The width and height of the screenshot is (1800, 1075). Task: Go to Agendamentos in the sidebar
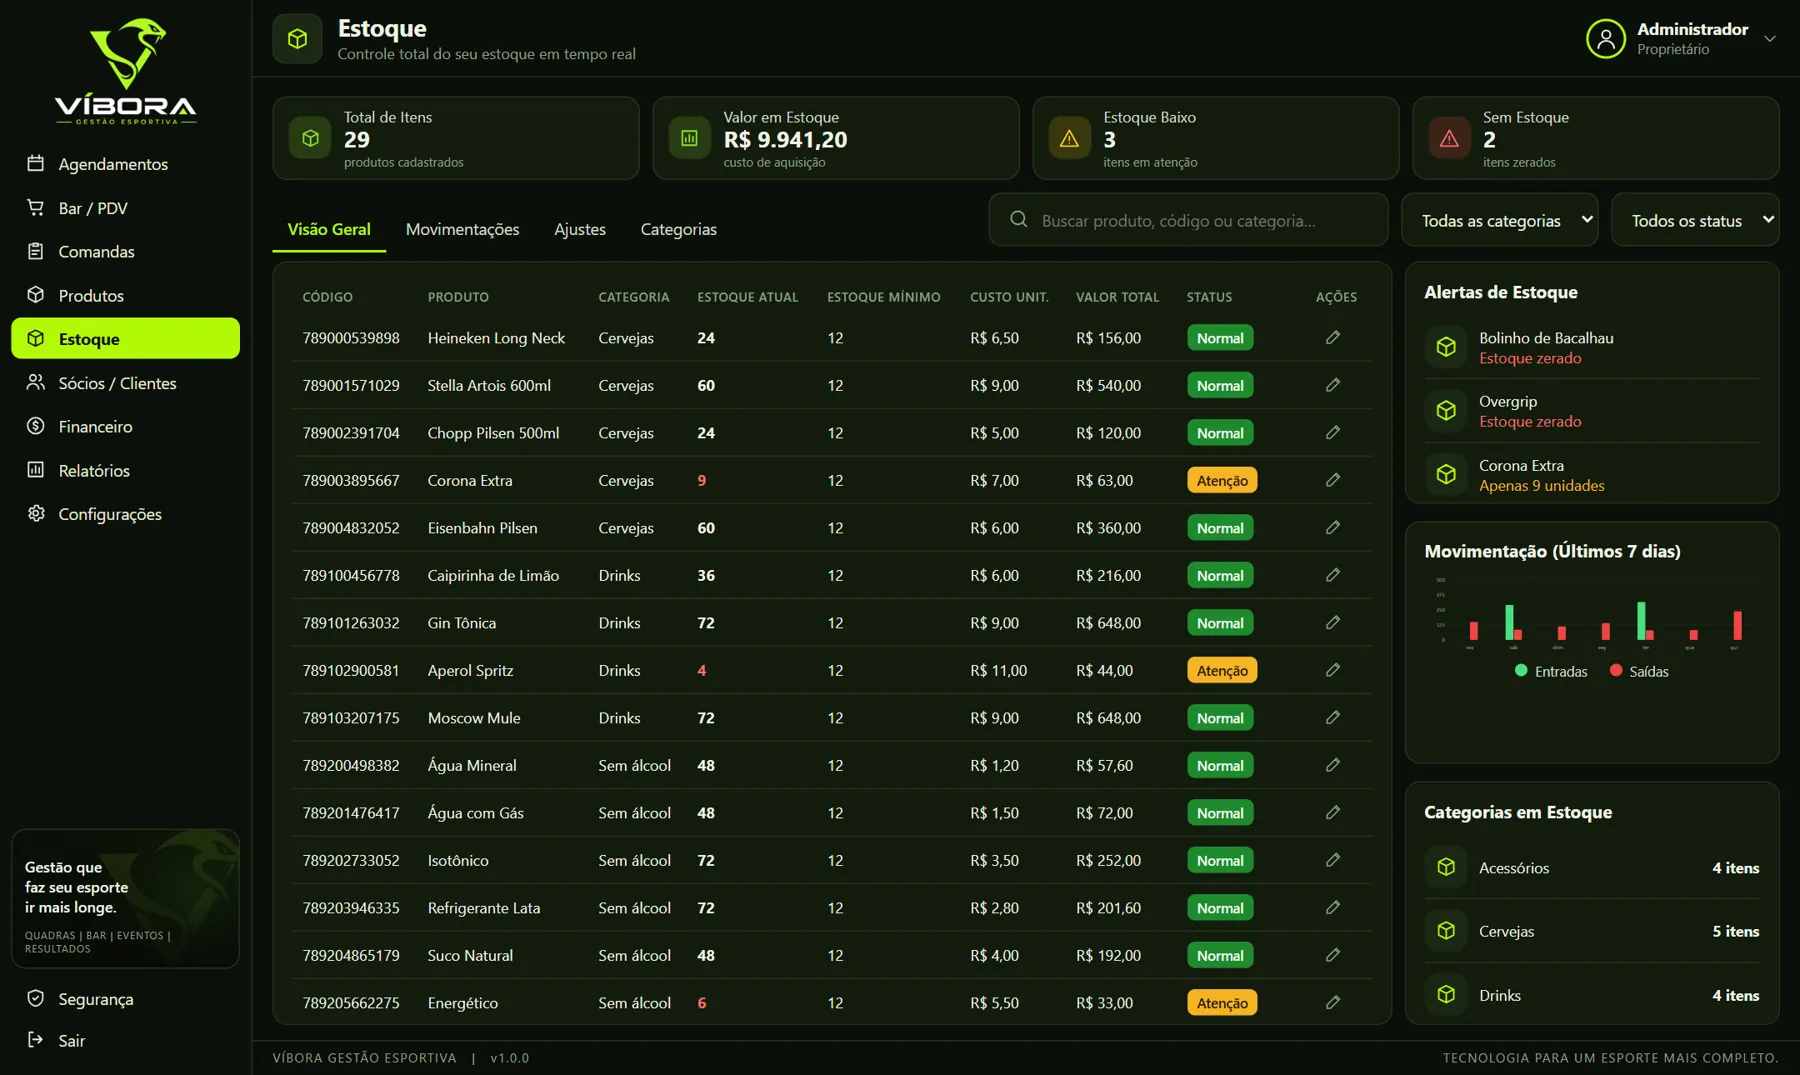point(125,164)
